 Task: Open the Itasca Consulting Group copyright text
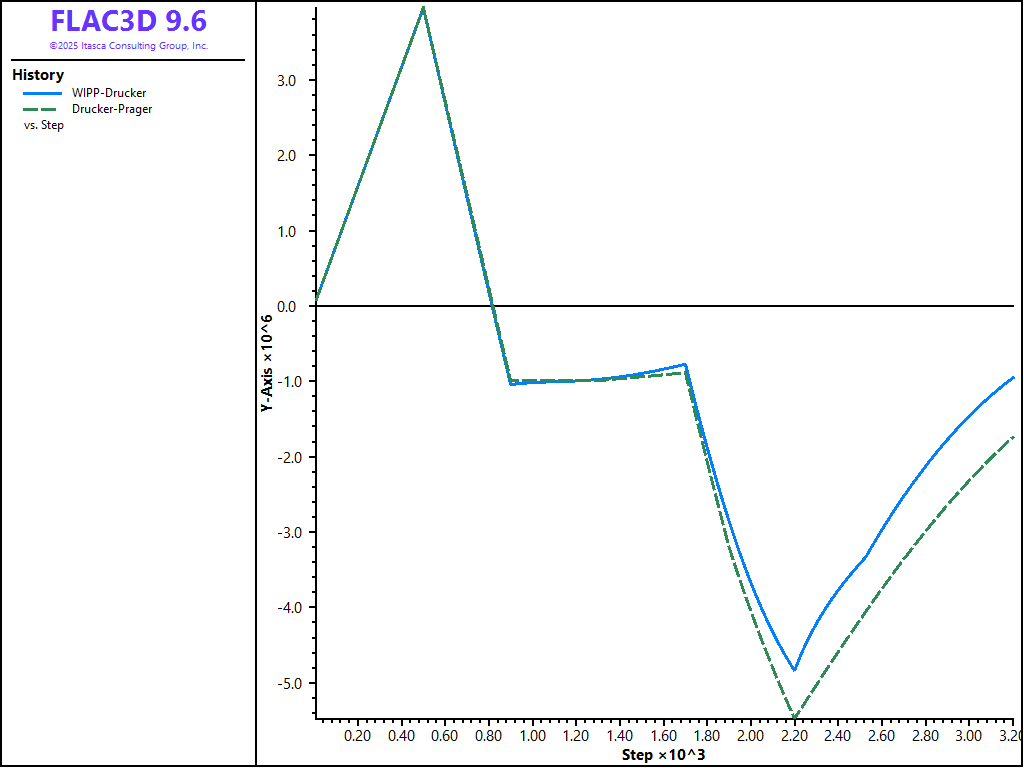pyautogui.click(x=128, y=46)
